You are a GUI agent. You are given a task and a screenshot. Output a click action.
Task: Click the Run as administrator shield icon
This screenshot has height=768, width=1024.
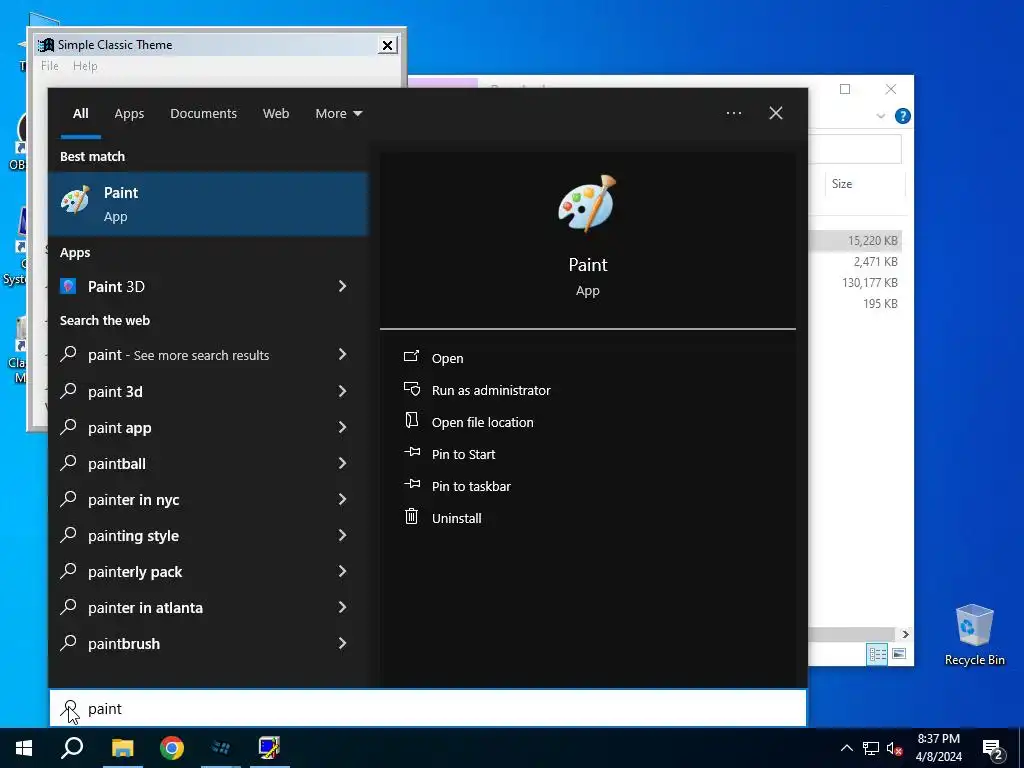[x=411, y=389]
